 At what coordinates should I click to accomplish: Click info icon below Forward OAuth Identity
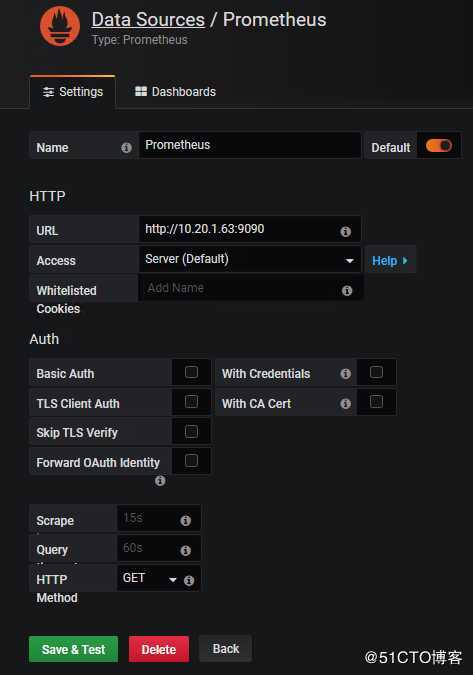pyautogui.click(x=160, y=480)
